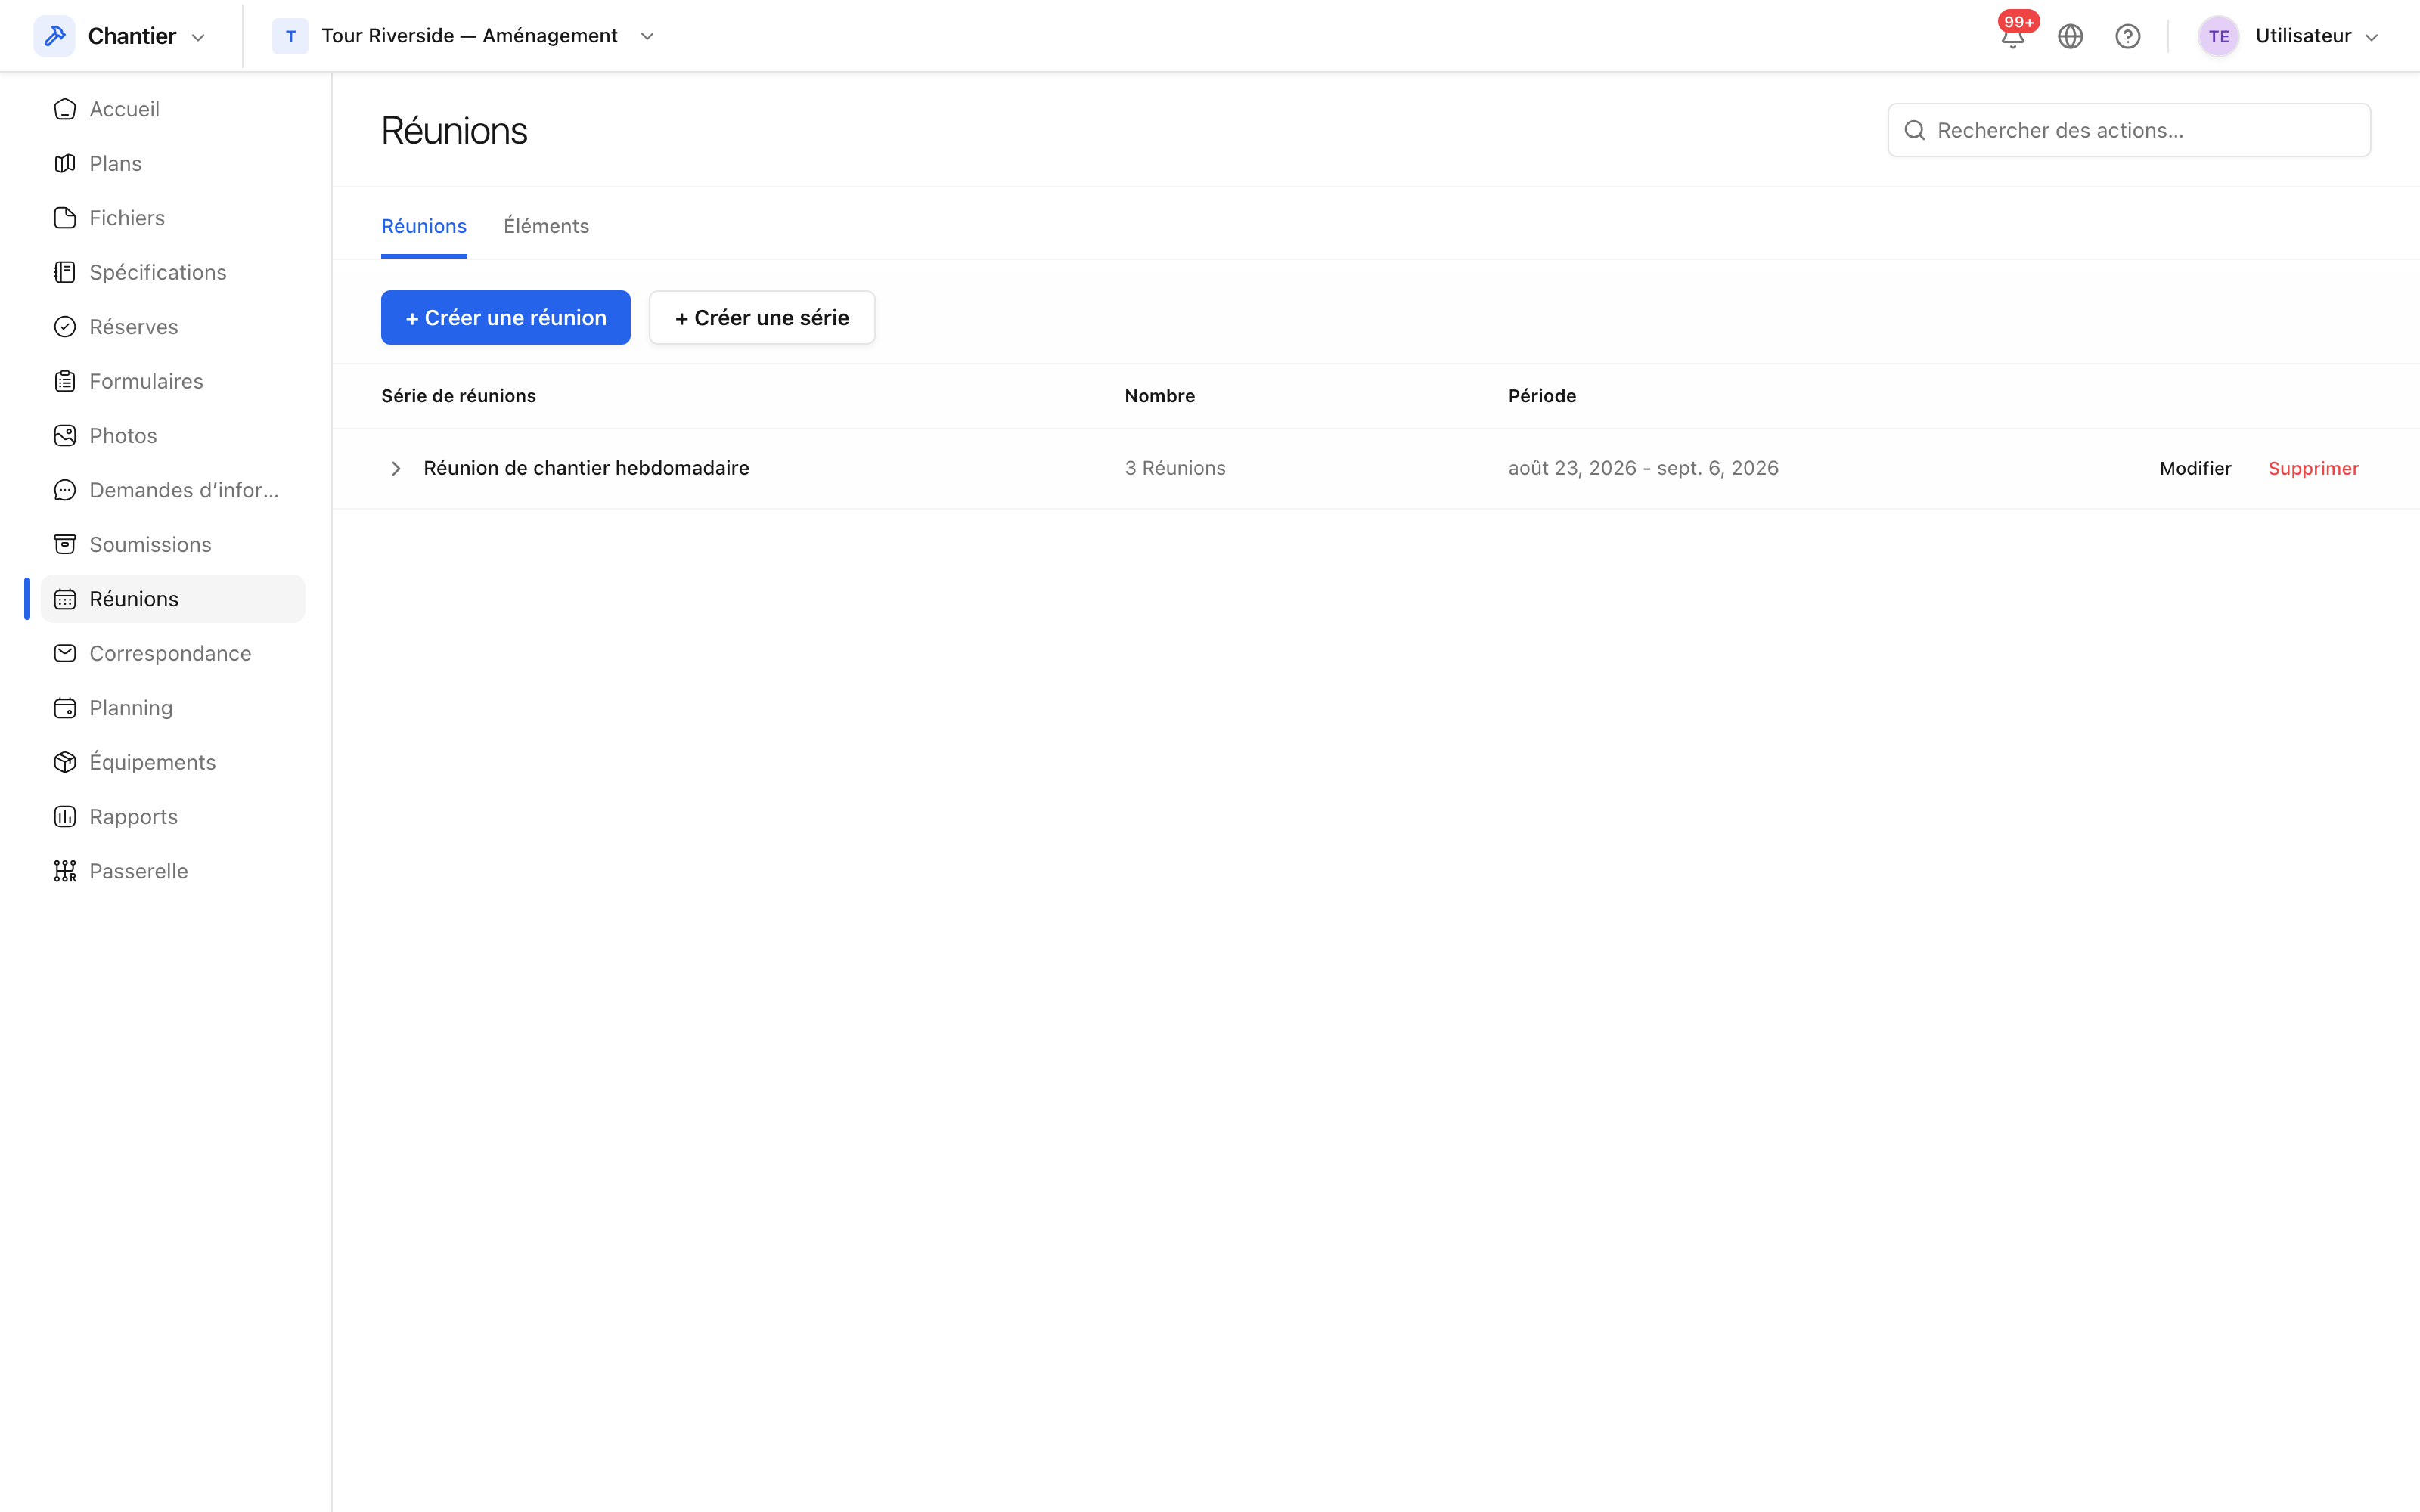Open the Tour Riverside project selector chevron
This screenshot has height=1512, width=2420.
point(647,36)
